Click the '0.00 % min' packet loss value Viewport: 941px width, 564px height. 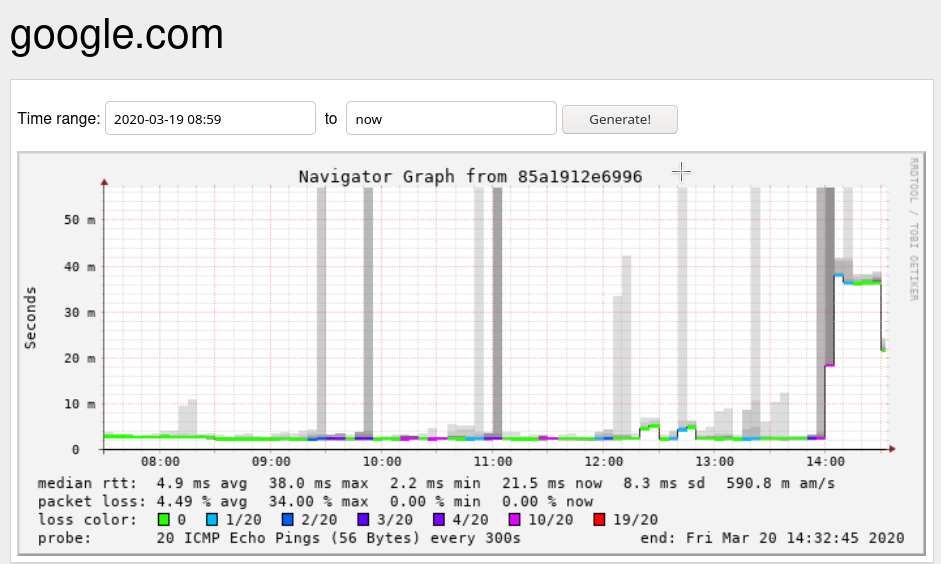pos(435,502)
